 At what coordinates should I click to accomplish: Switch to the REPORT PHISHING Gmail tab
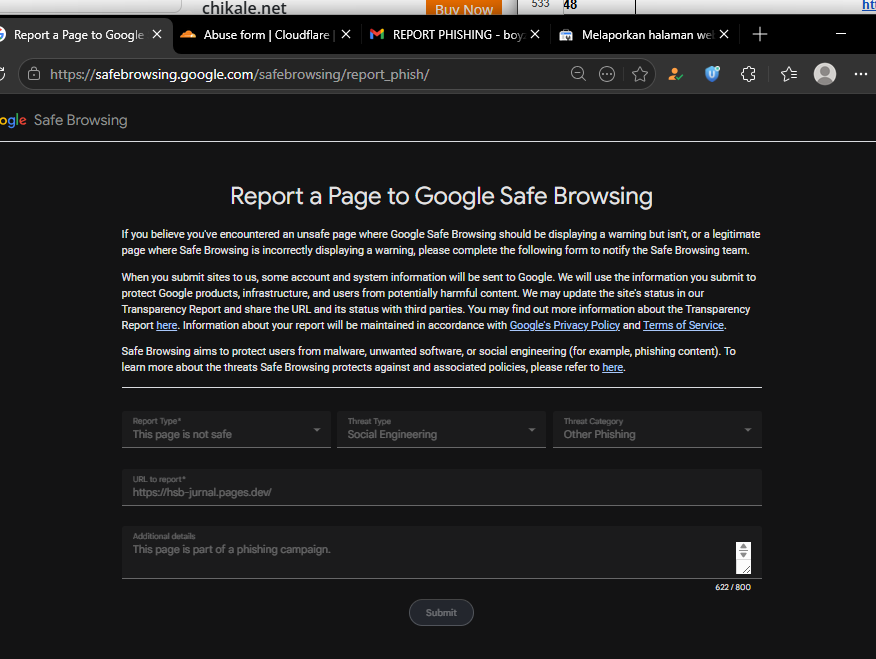[x=455, y=35]
